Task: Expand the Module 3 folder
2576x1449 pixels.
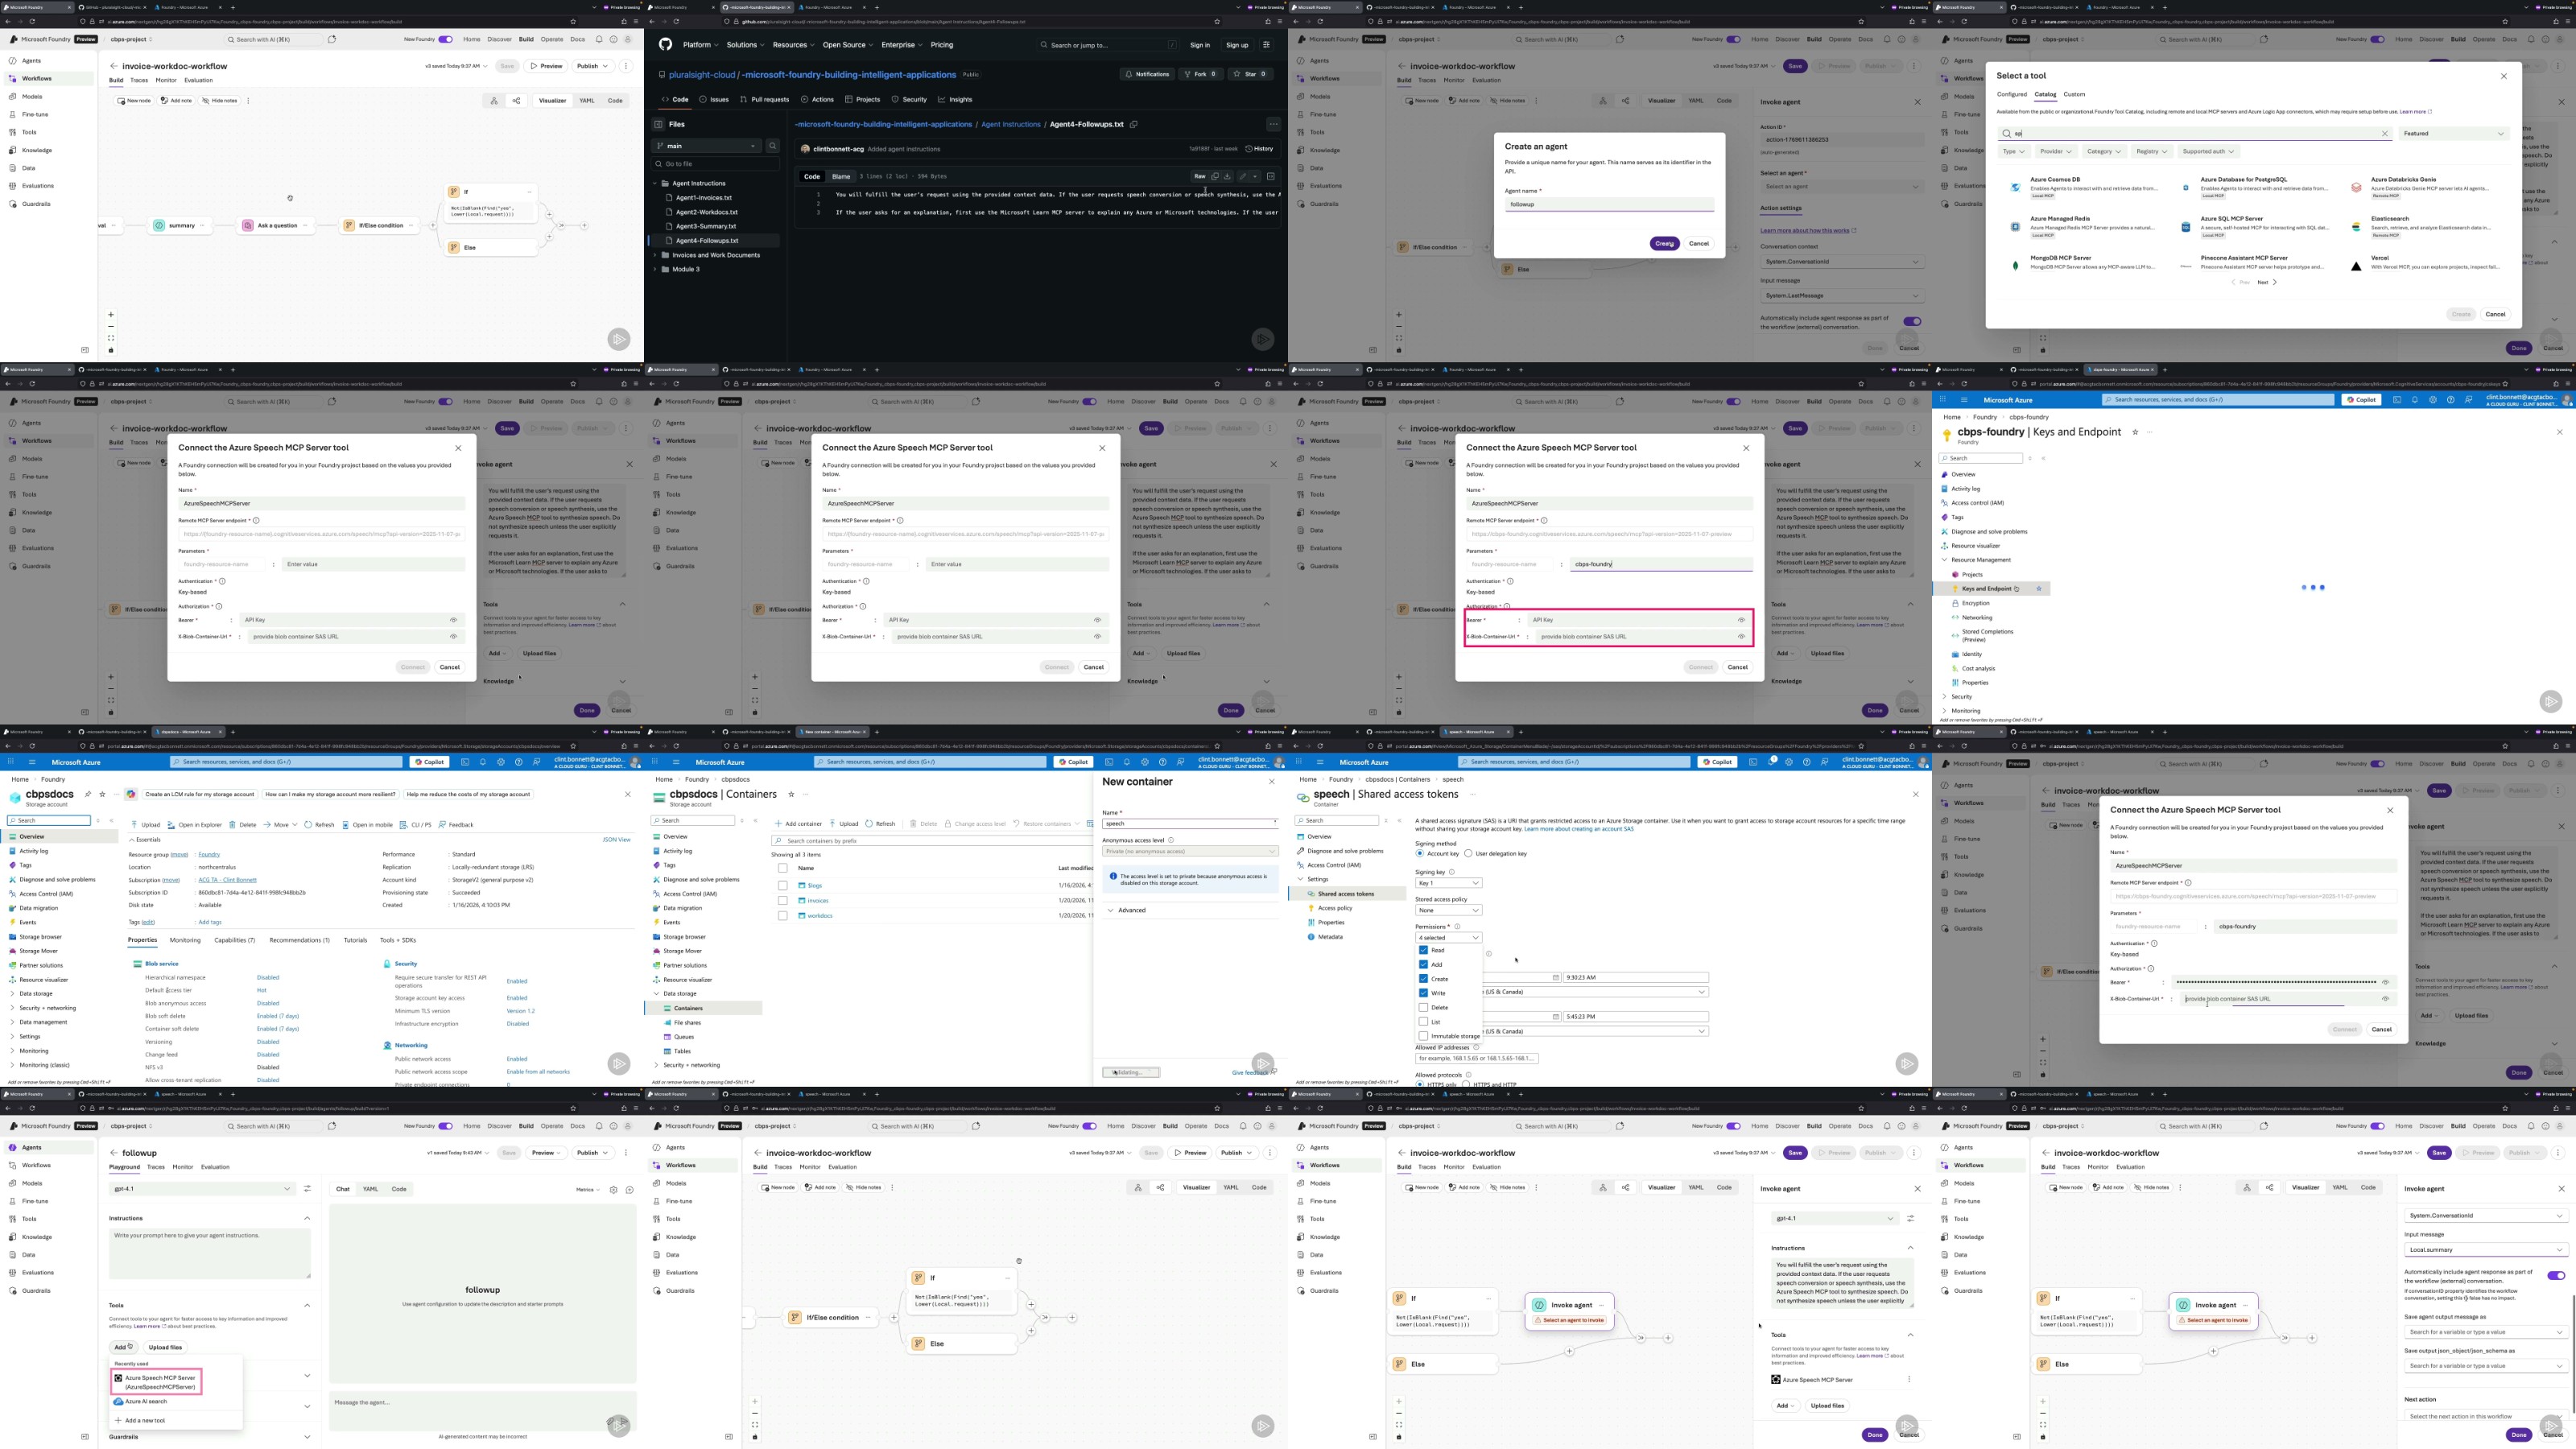Action: click(655, 270)
